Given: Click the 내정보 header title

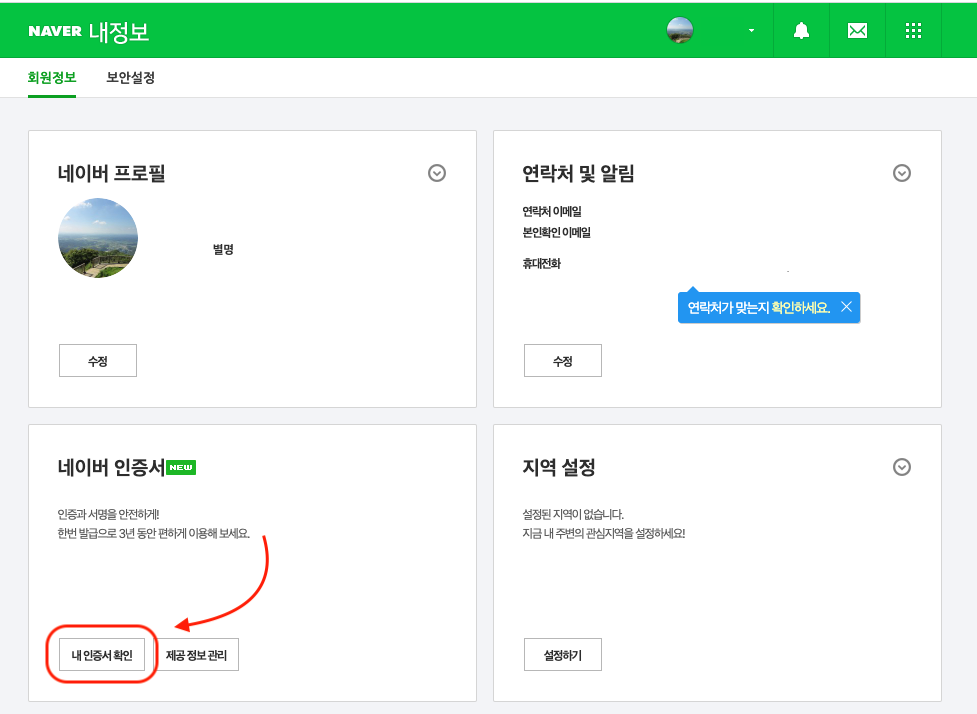Looking at the screenshot, I should coord(119,32).
